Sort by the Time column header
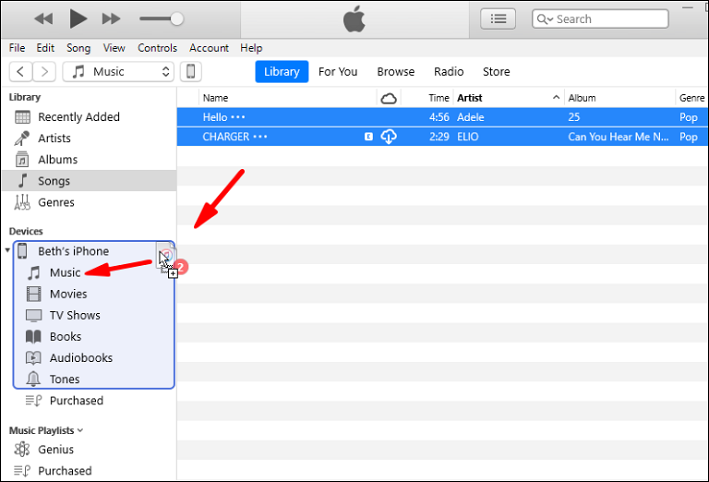The height and width of the screenshot is (482, 709). [x=439, y=98]
